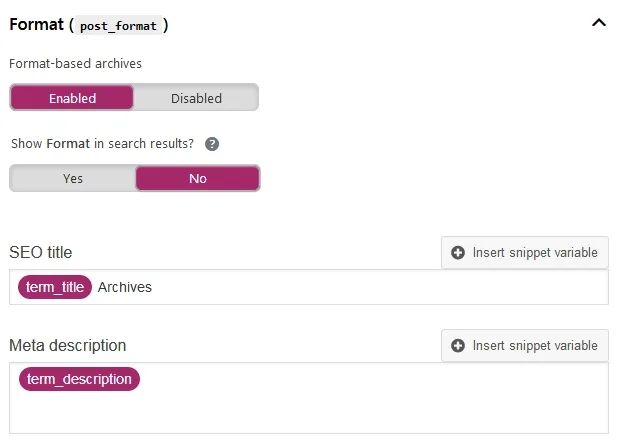Select the term_title variable pill
Image resolution: width=623 pixels, height=444 pixels.
click(55, 287)
